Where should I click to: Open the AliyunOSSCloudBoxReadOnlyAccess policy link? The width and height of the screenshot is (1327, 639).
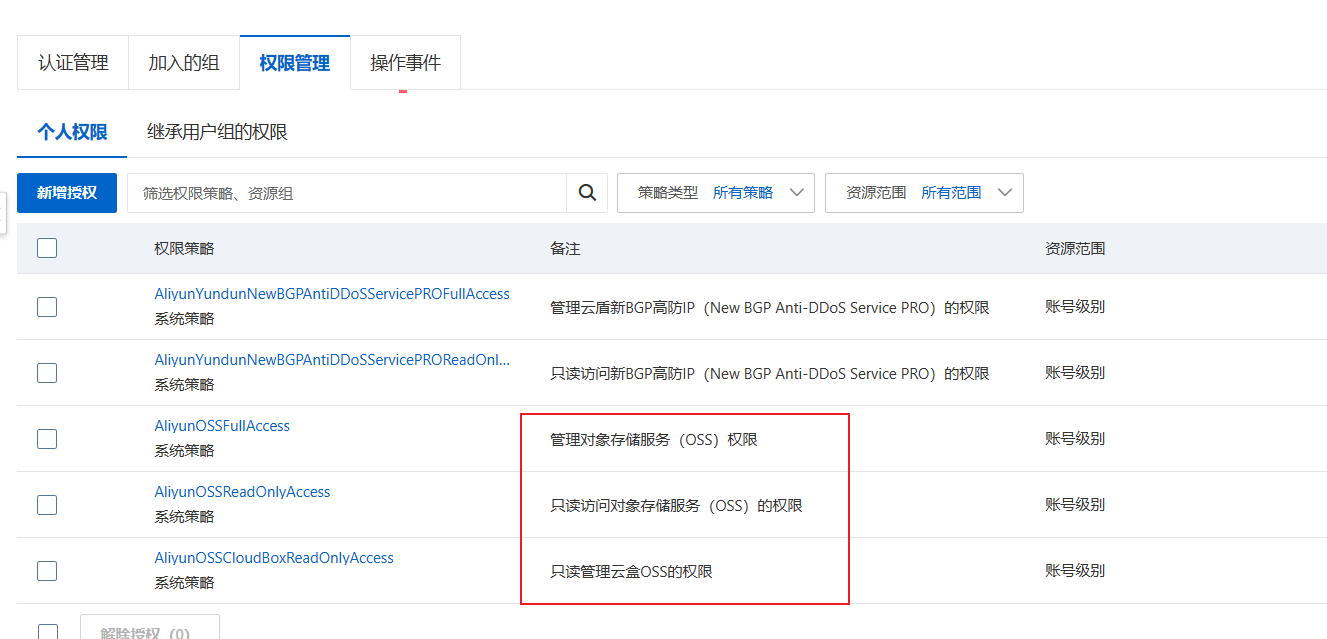coord(274,558)
